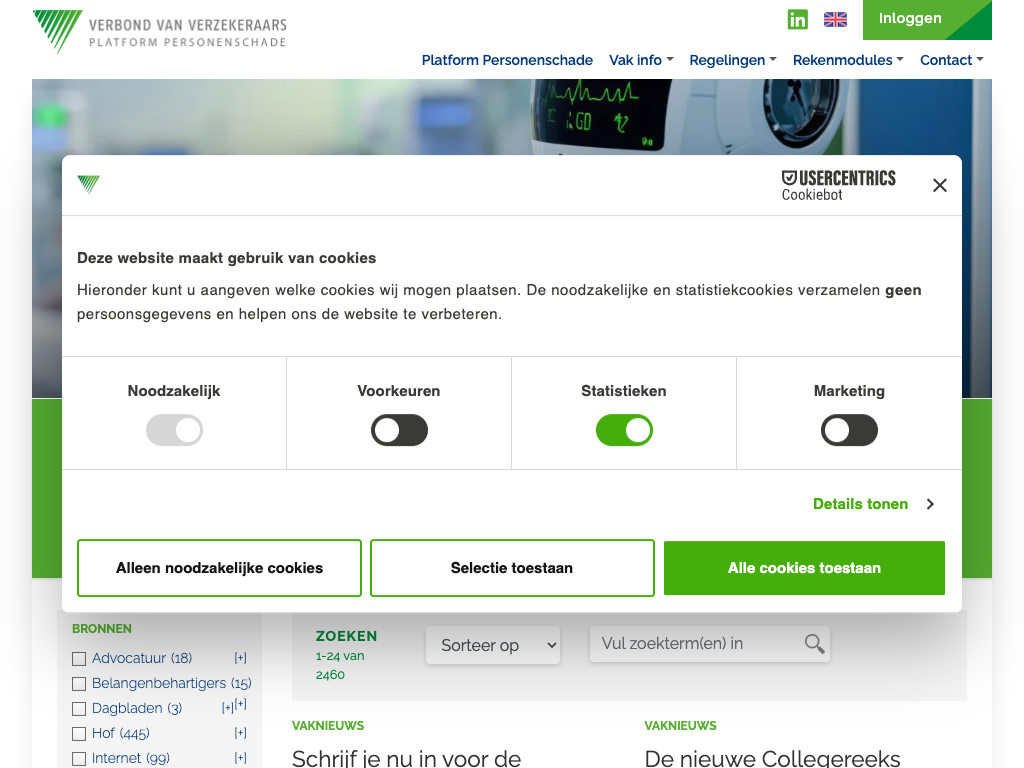The width and height of the screenshot is (1024, 768).
Task: Enable the Voorkeuren cookies switch
Action: pos(399,430)
